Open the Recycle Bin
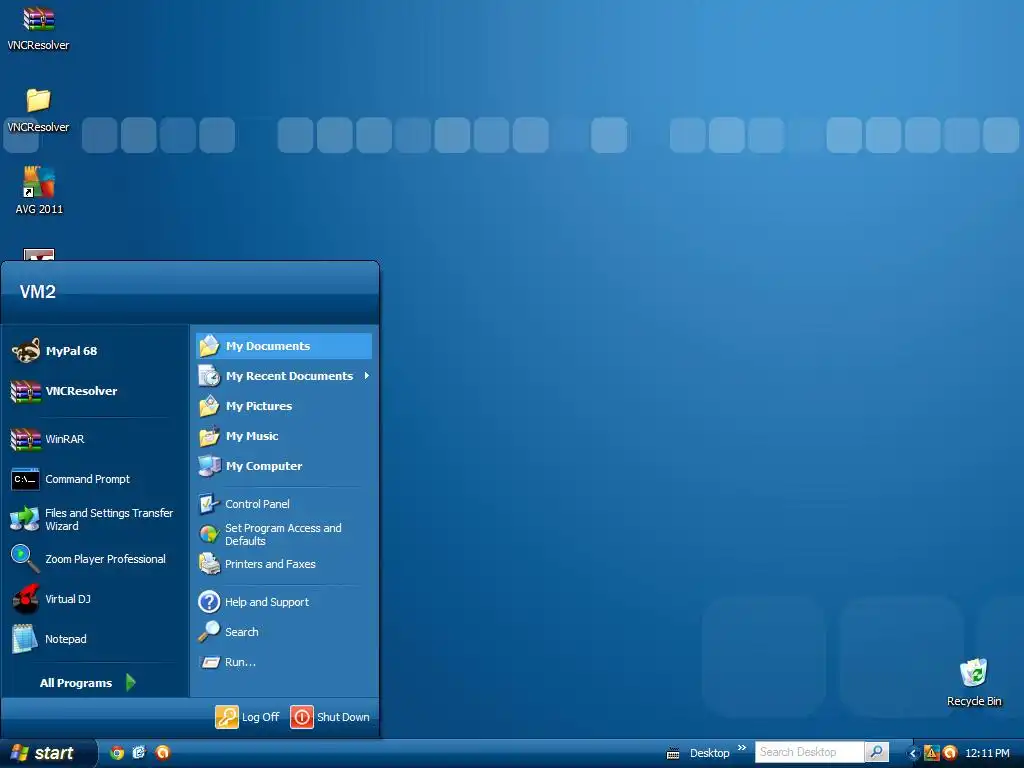1024x768 pixels. pos(974,682)
